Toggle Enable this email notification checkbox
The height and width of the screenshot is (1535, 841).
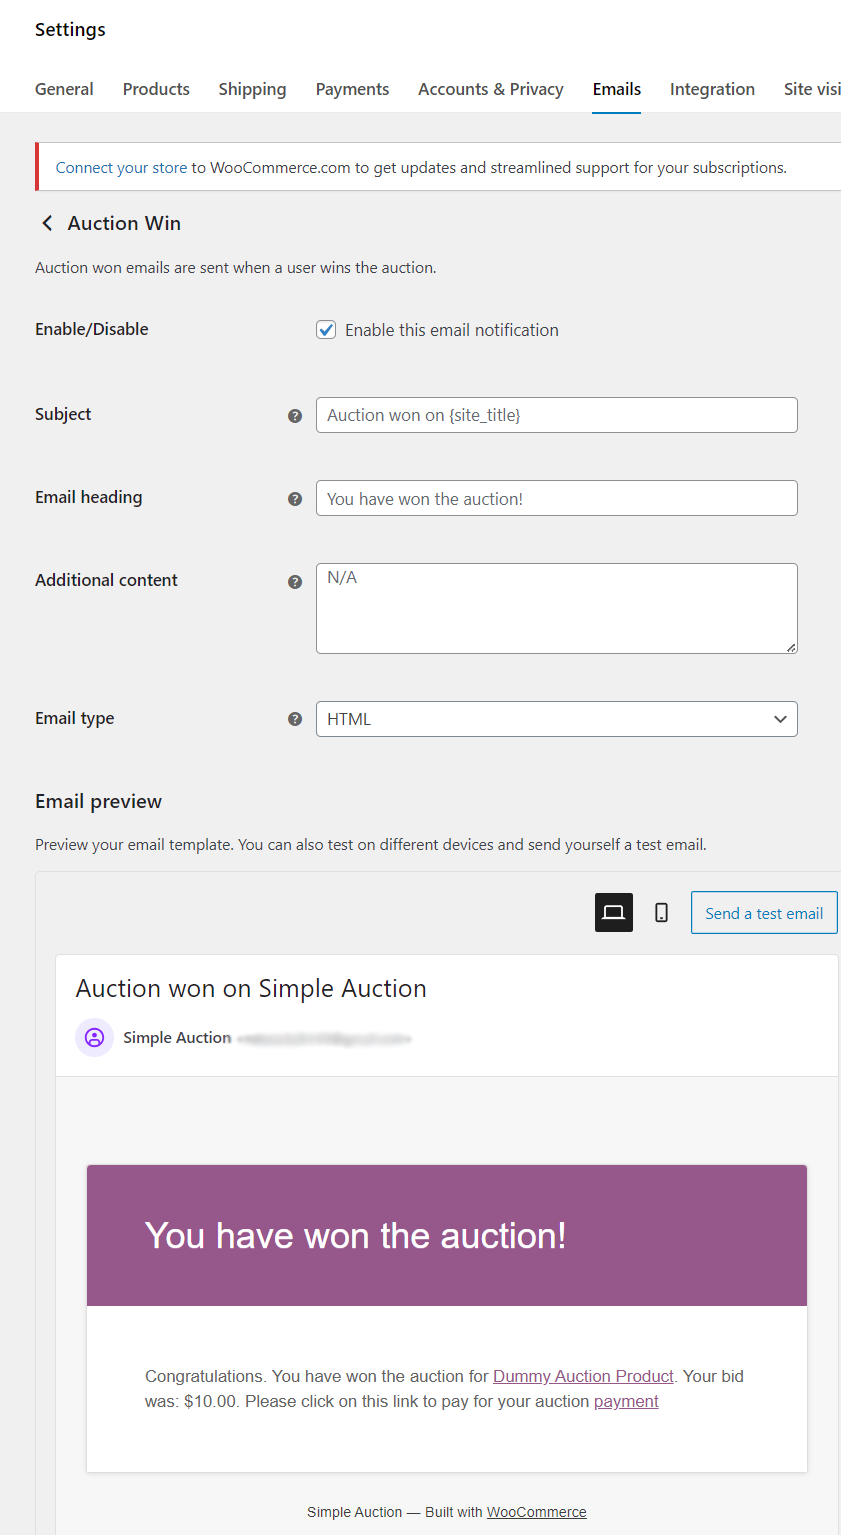326,330
